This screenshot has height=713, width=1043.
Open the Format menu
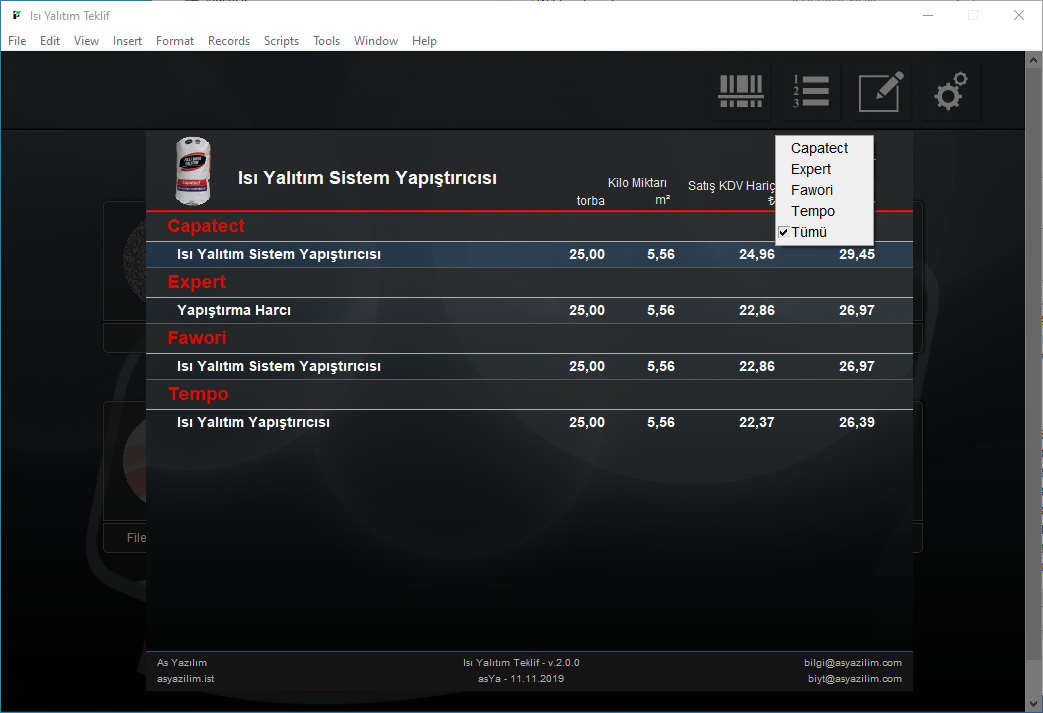pyautogui.click(x=175, y=41)
